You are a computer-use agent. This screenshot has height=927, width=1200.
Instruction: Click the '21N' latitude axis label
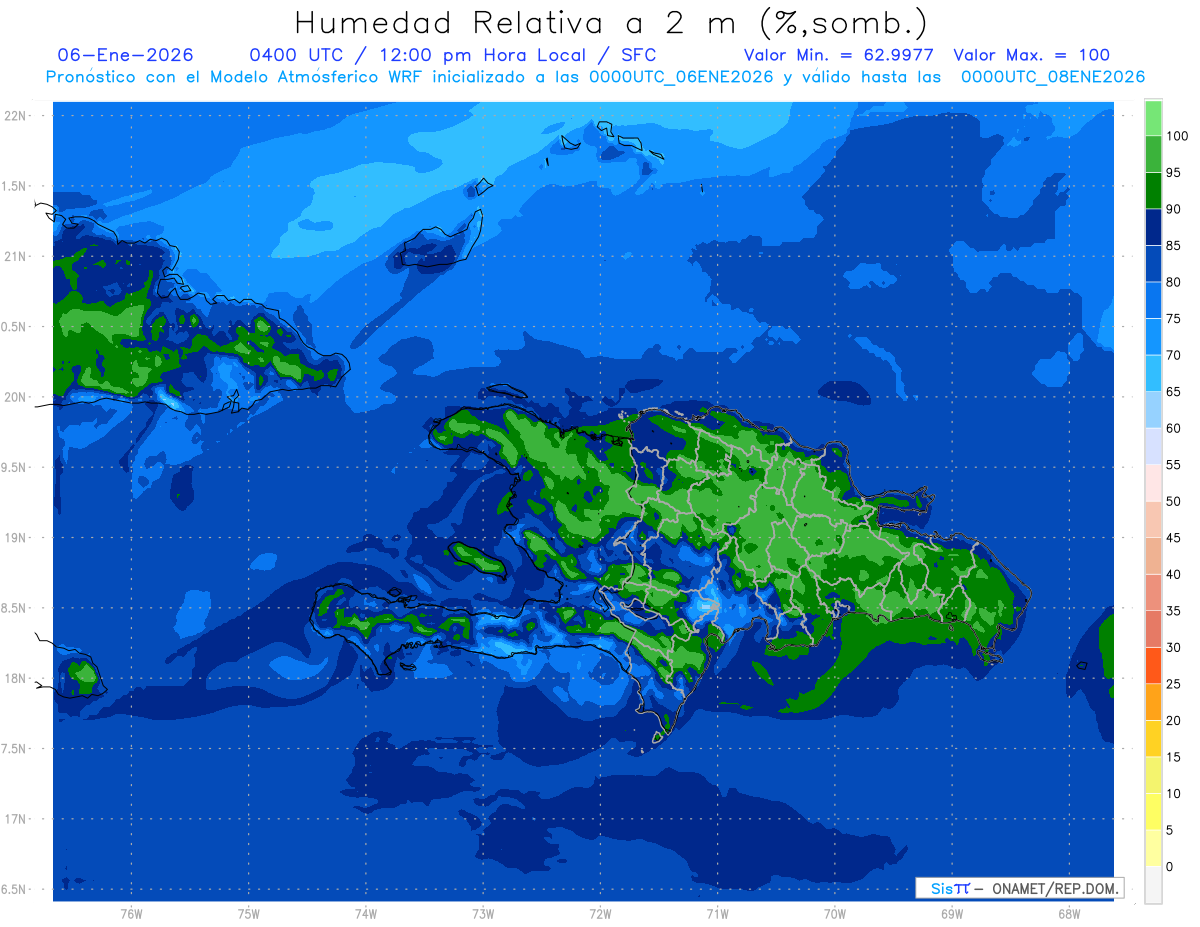[17, 256]
